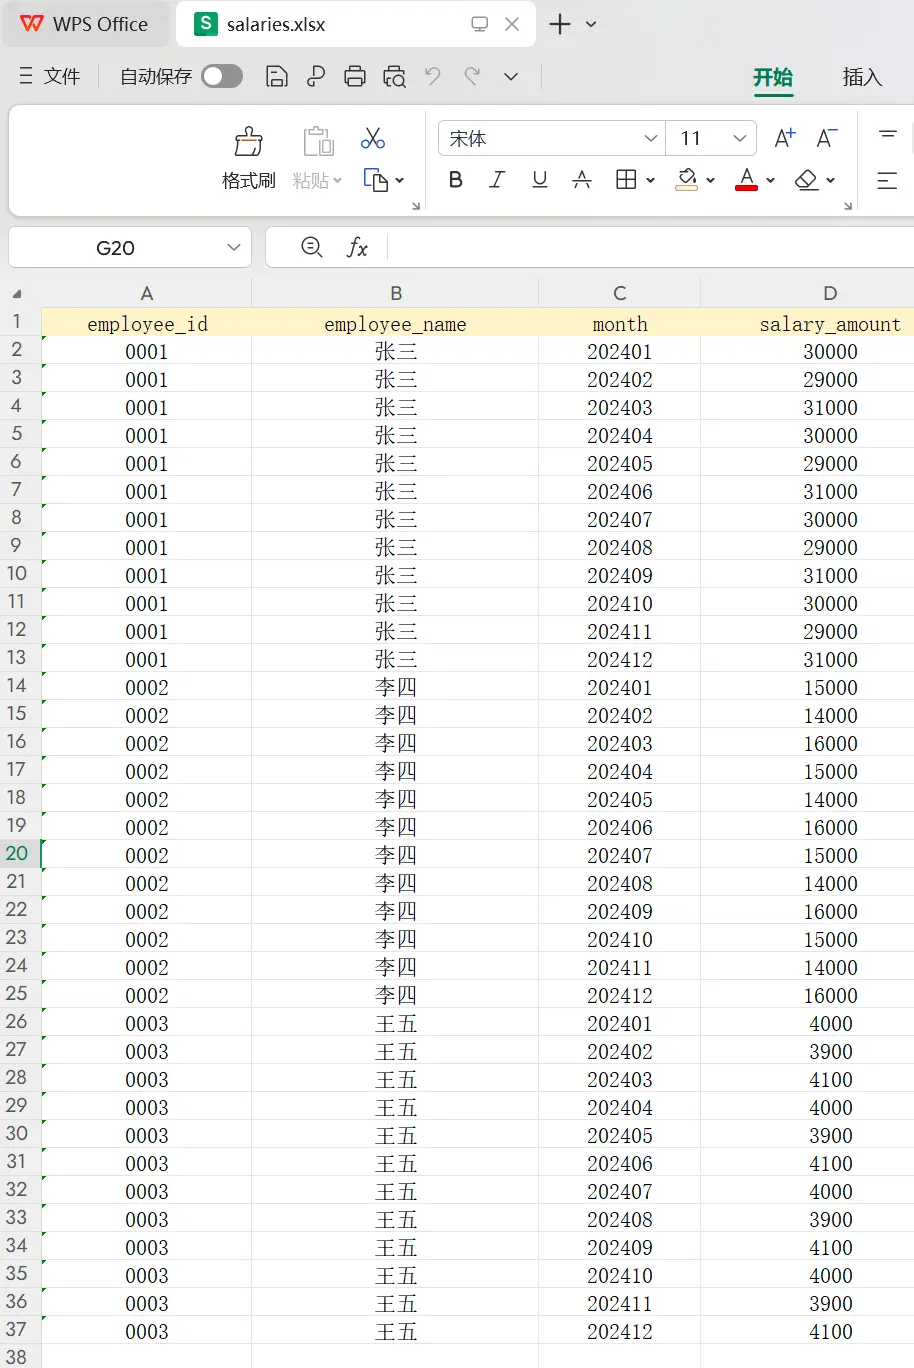Click the WPS Office home tab
Viewport: 914px width, 1368px height.
click(x=84, y=24)
